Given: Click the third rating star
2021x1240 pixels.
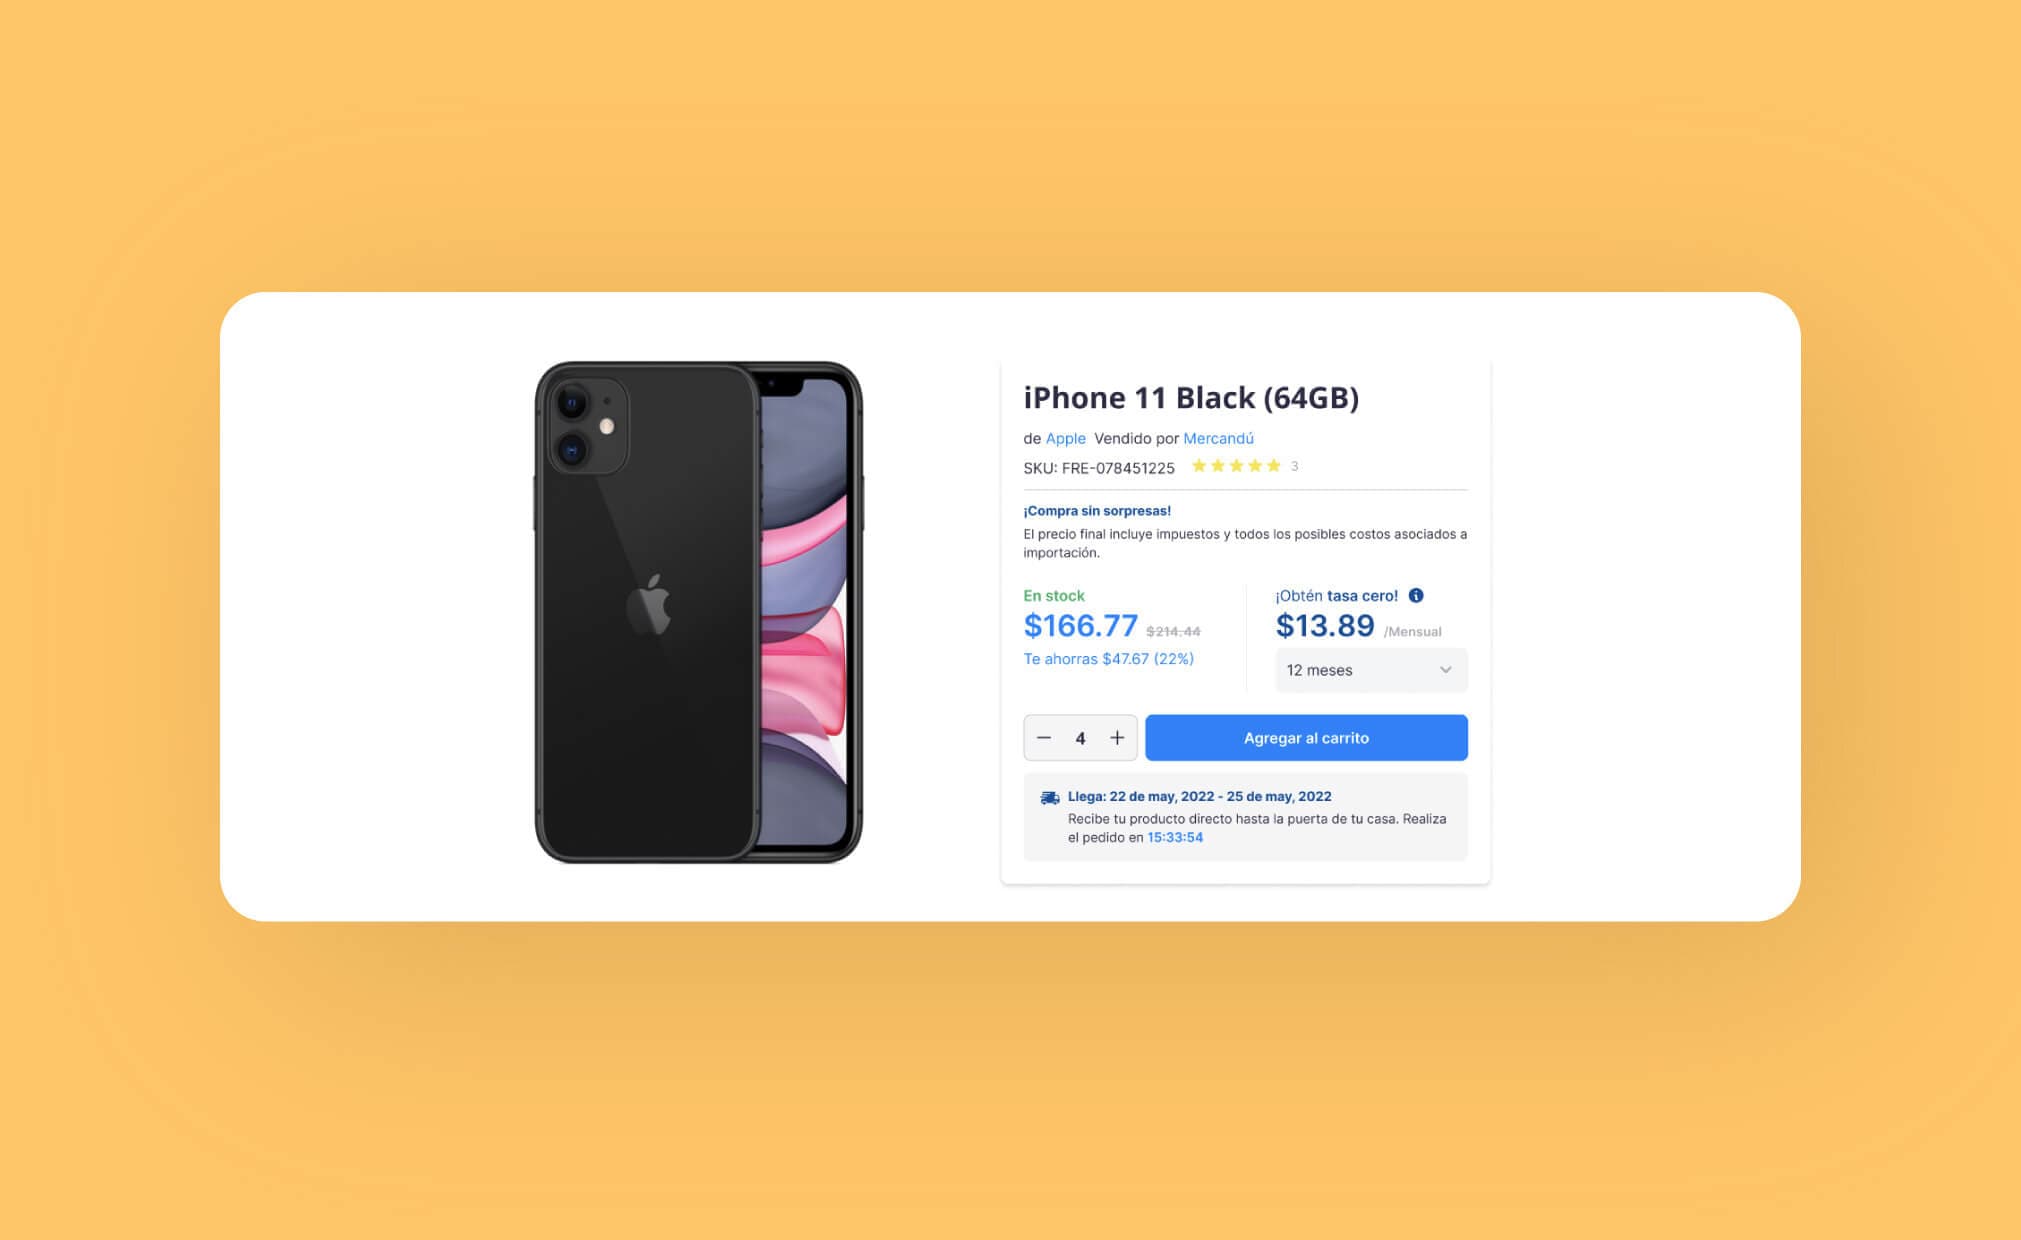Looking at the screenshot, I should pos(1236,466).
